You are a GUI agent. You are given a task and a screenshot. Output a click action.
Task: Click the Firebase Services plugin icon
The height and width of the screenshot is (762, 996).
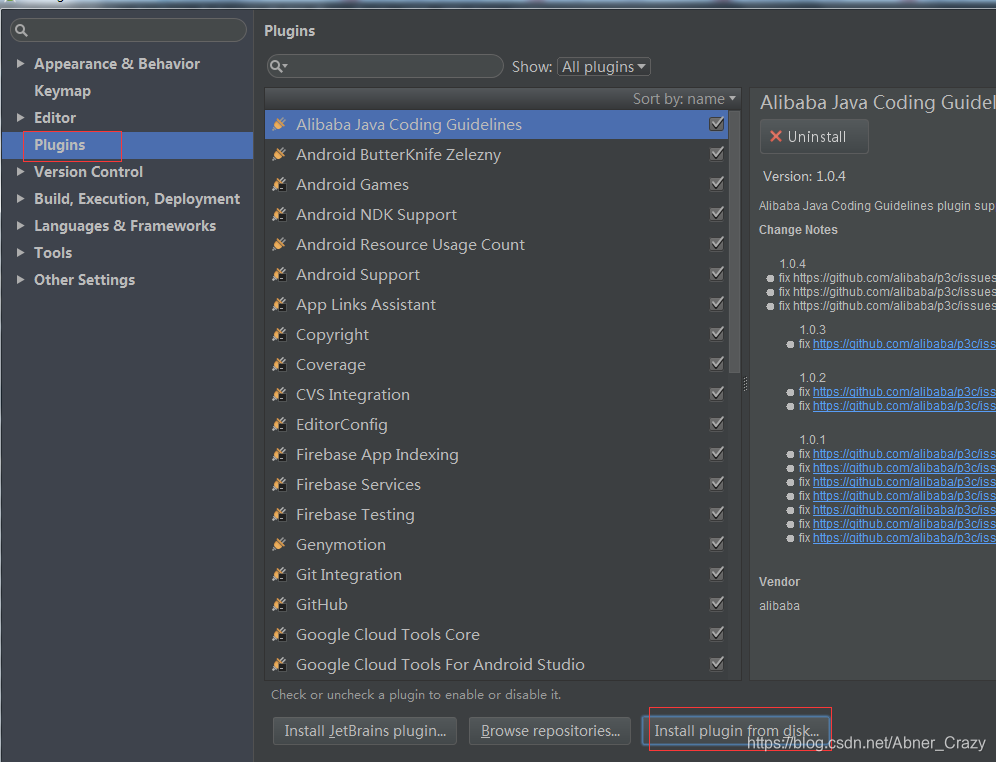[x=279, y=485]
